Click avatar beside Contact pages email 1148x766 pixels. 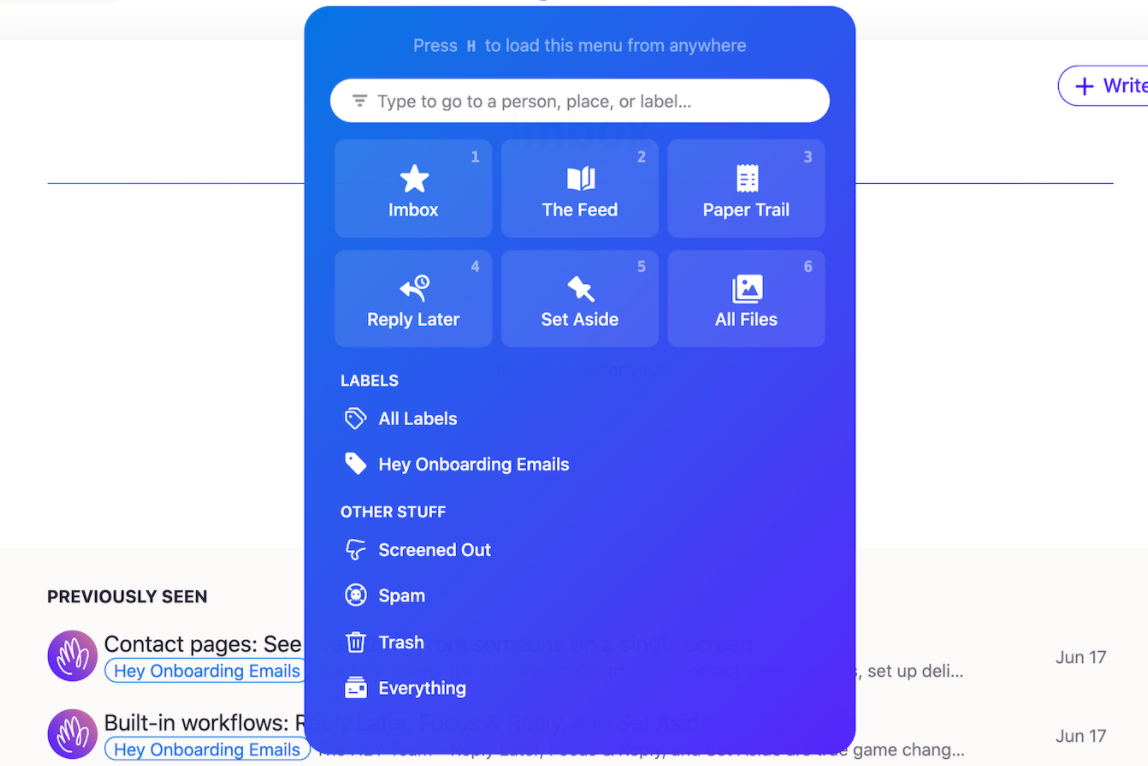72,655
